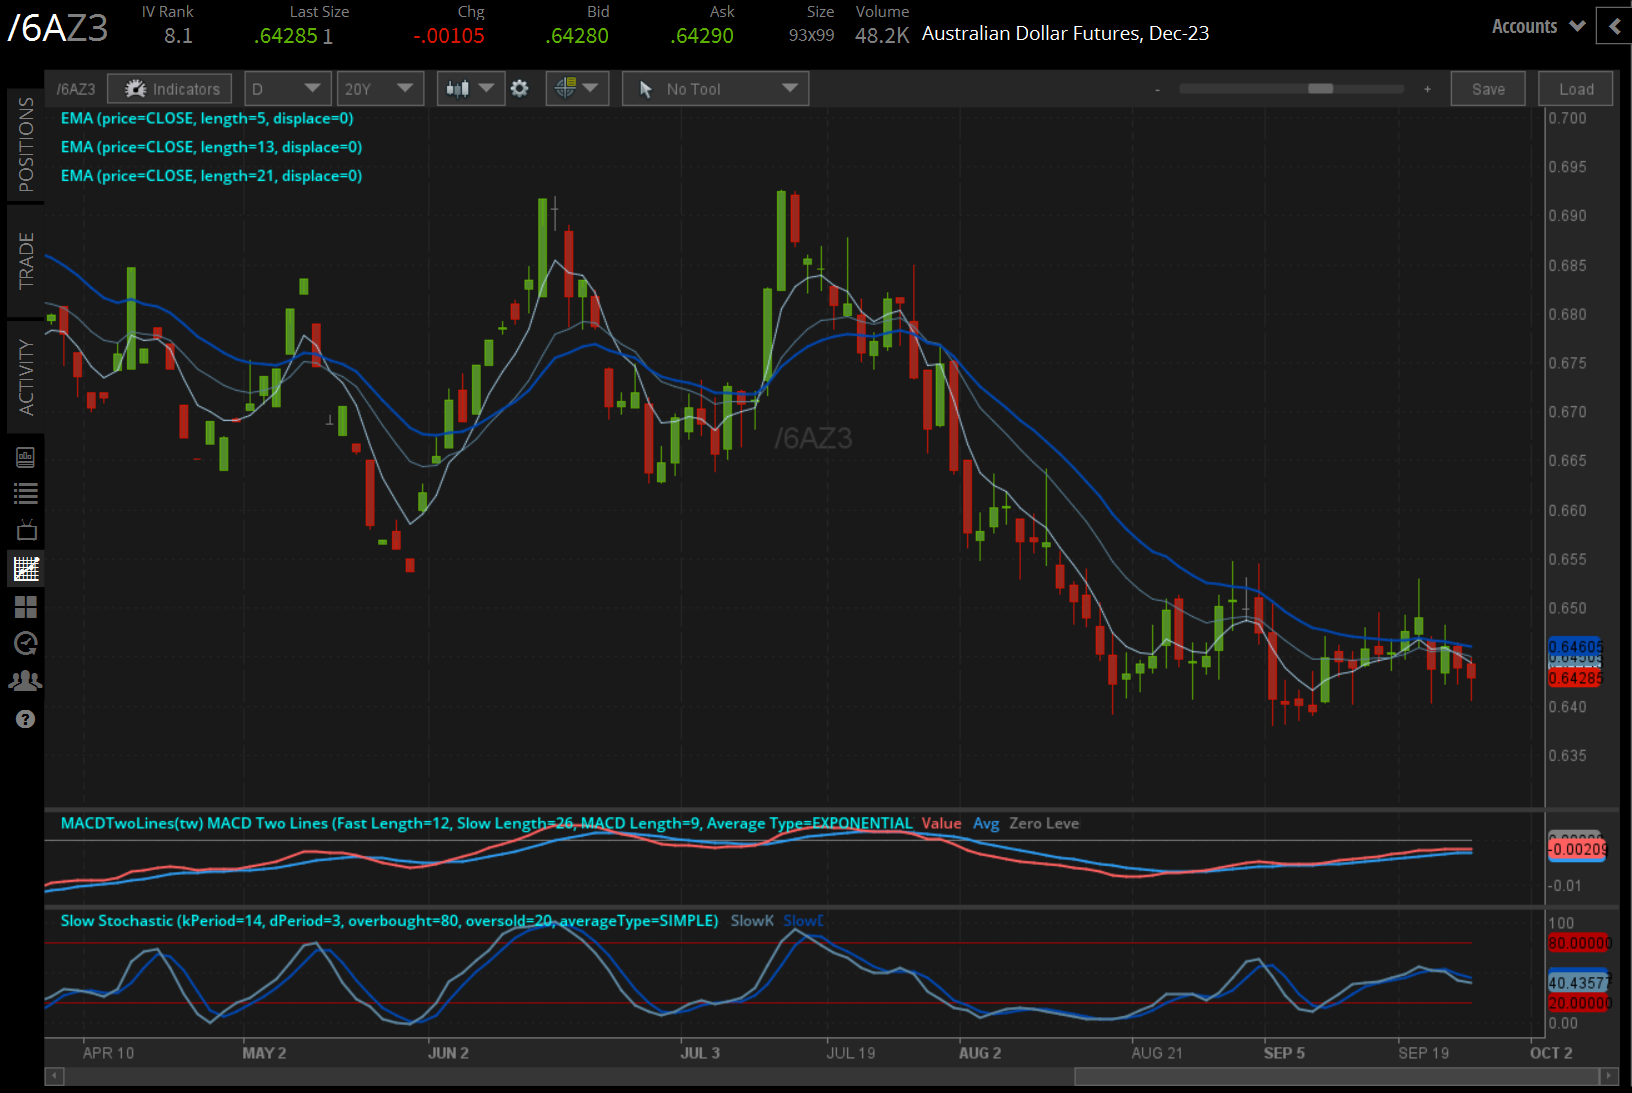Click the chart zoom slider handle
1632x1093 pixels.
point(1320,89)
